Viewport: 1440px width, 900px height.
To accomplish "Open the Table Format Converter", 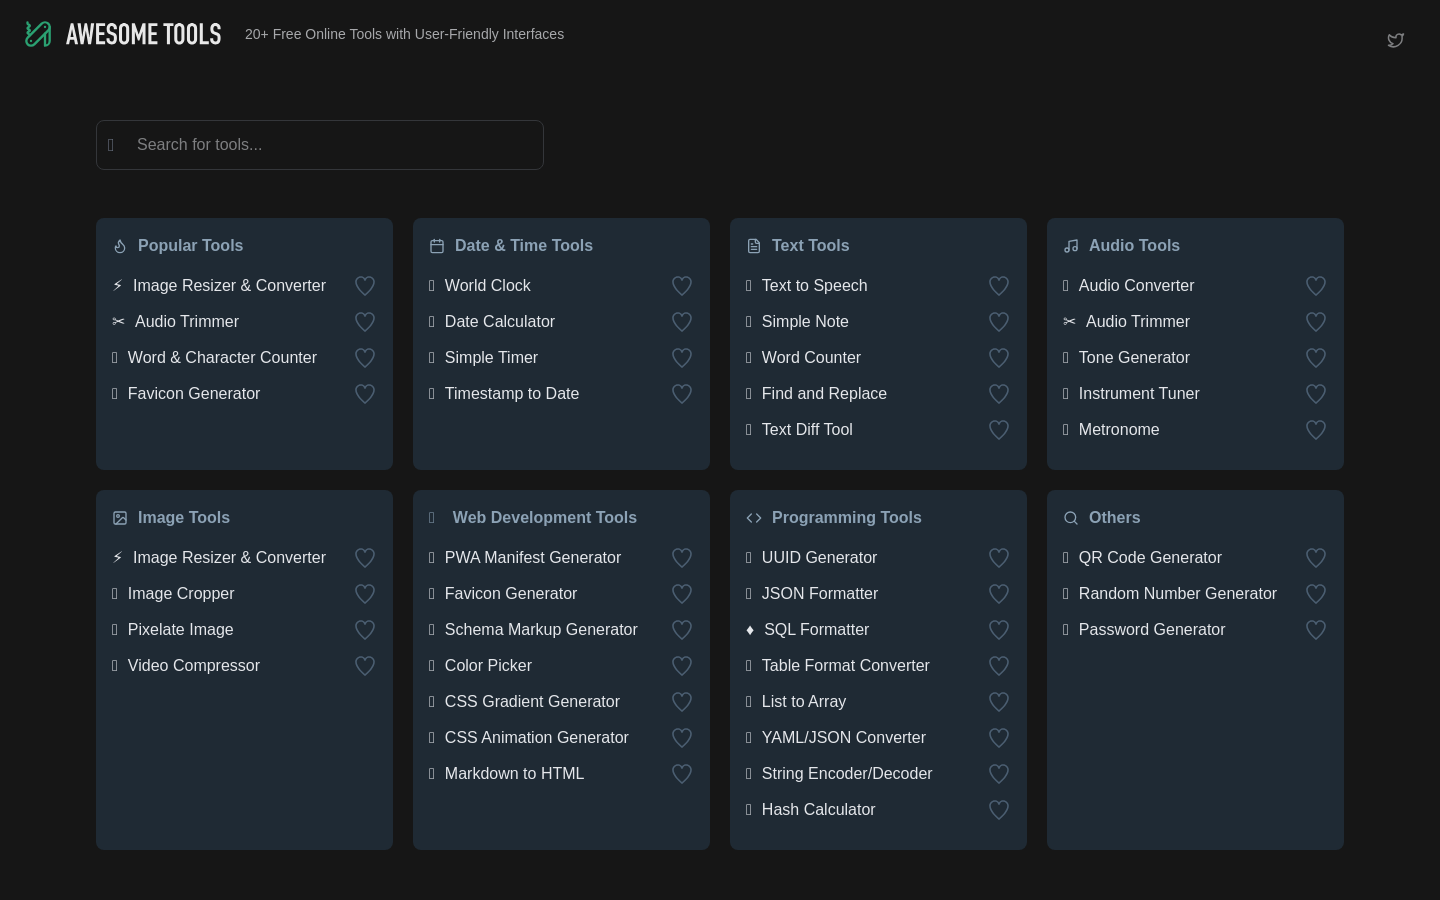I will (846, 666).
